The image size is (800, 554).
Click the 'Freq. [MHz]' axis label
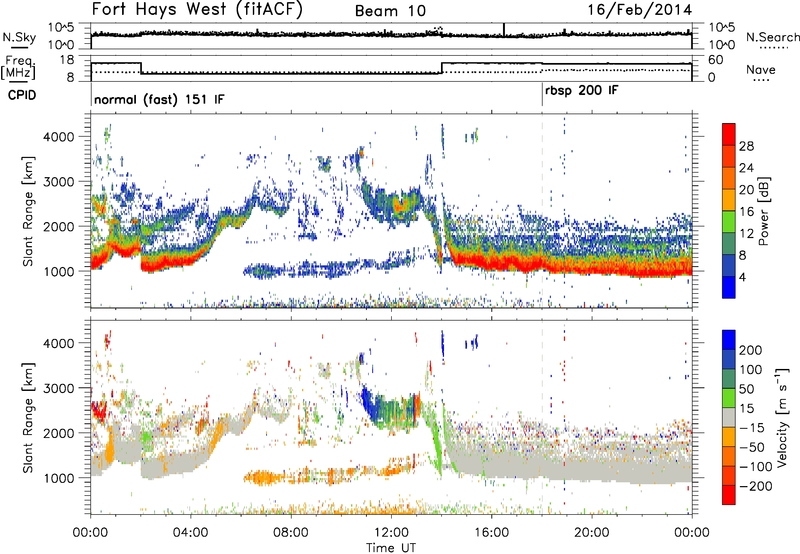point(19,67)
